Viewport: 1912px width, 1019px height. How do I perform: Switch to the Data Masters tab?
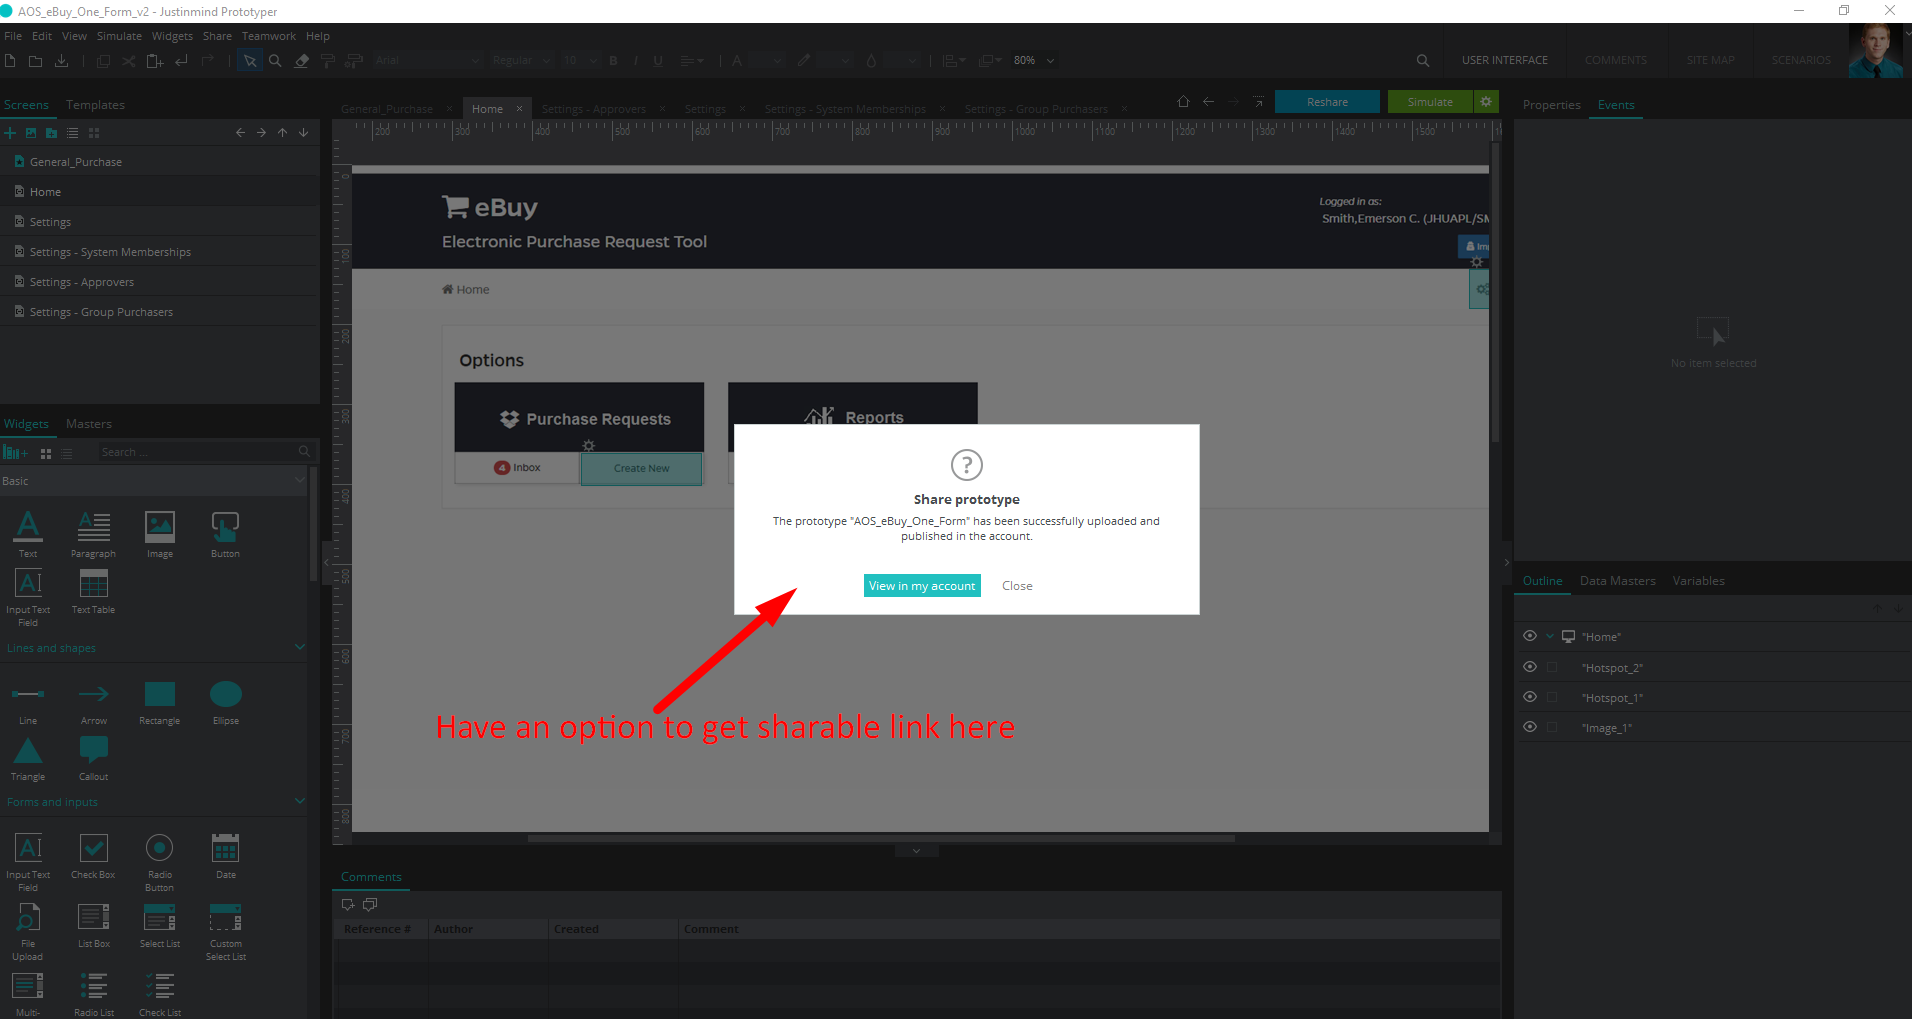pos(1617,581)
